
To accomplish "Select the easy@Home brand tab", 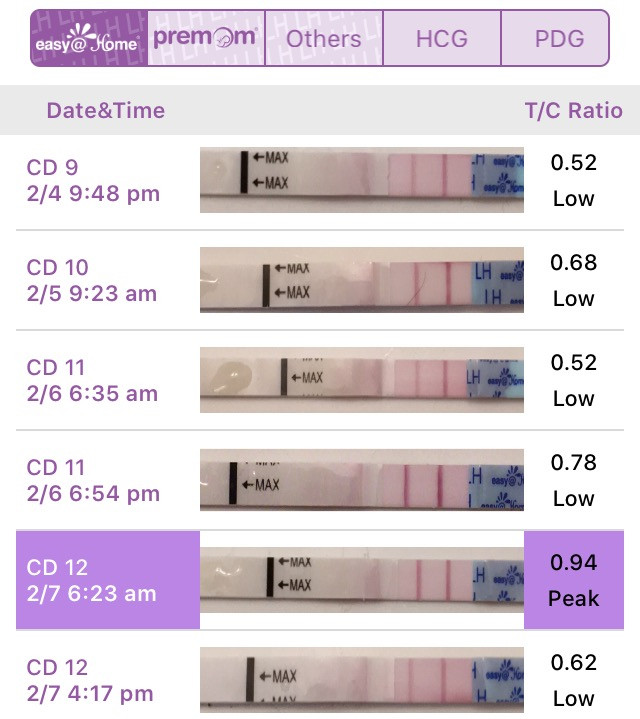I will pyautogui.click(x=89, y=39).
